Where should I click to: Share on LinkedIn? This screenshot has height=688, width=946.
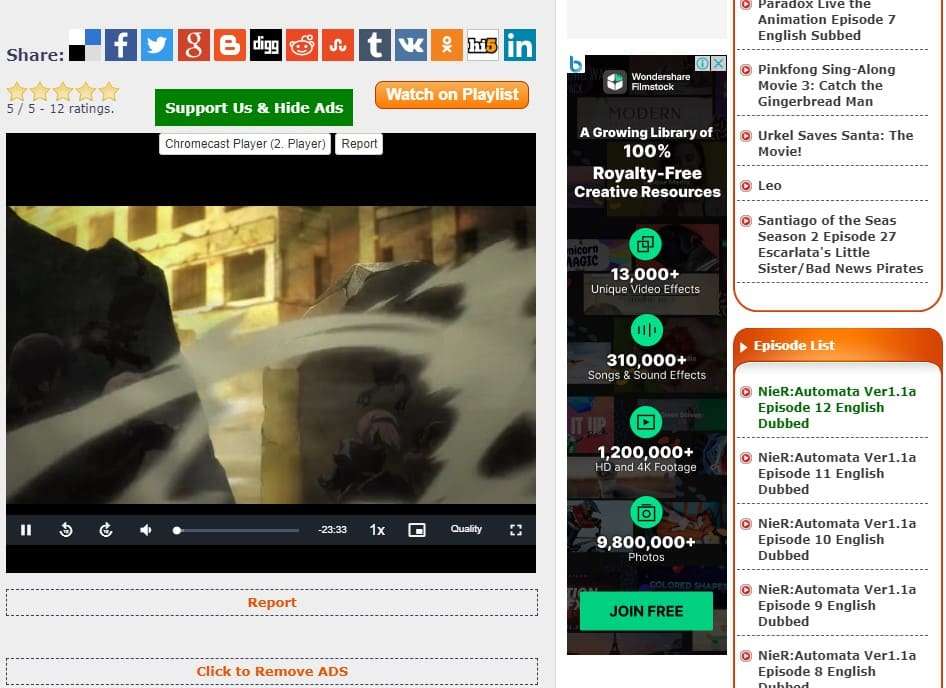point(519,45)
